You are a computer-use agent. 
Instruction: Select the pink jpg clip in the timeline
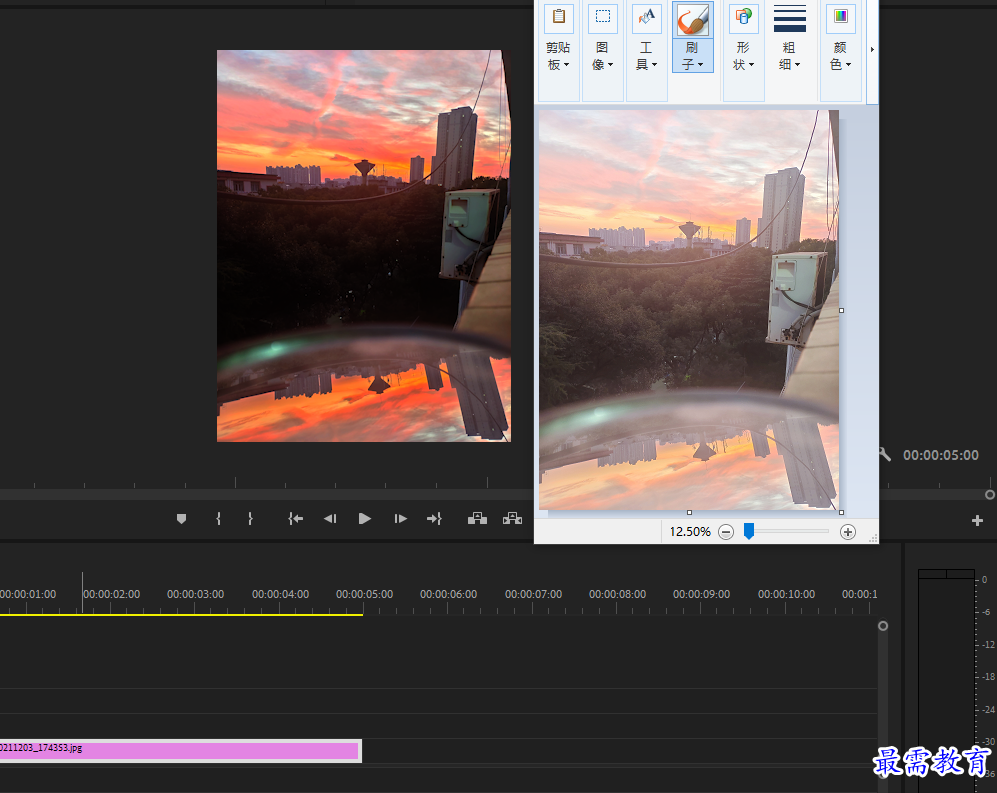pyautogui.click(x=181, y=751)
